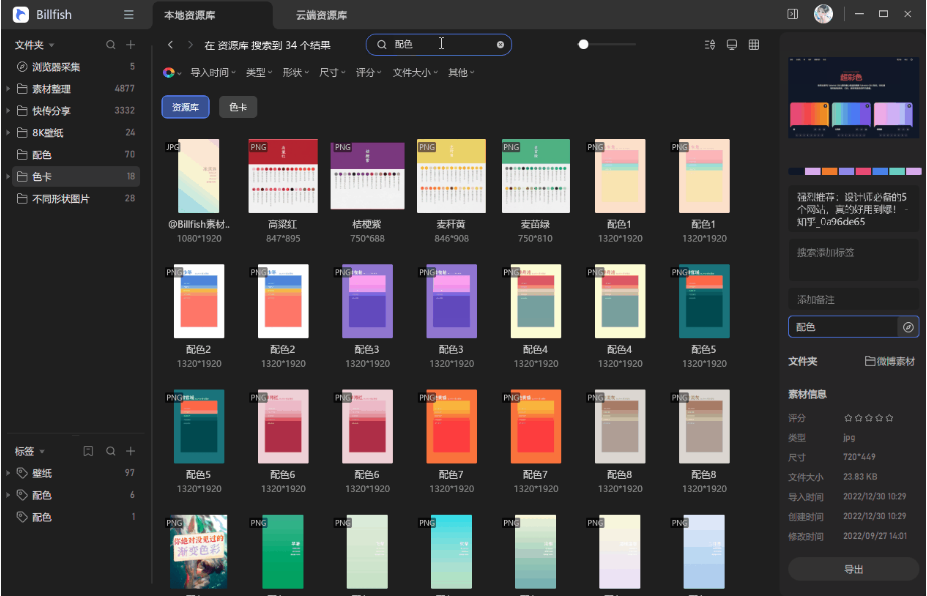Image resolution: width=927 pixels, height=596 pixels.
Task: Click the bookmark icon in the 标签 header
Action: click(88, 451)
